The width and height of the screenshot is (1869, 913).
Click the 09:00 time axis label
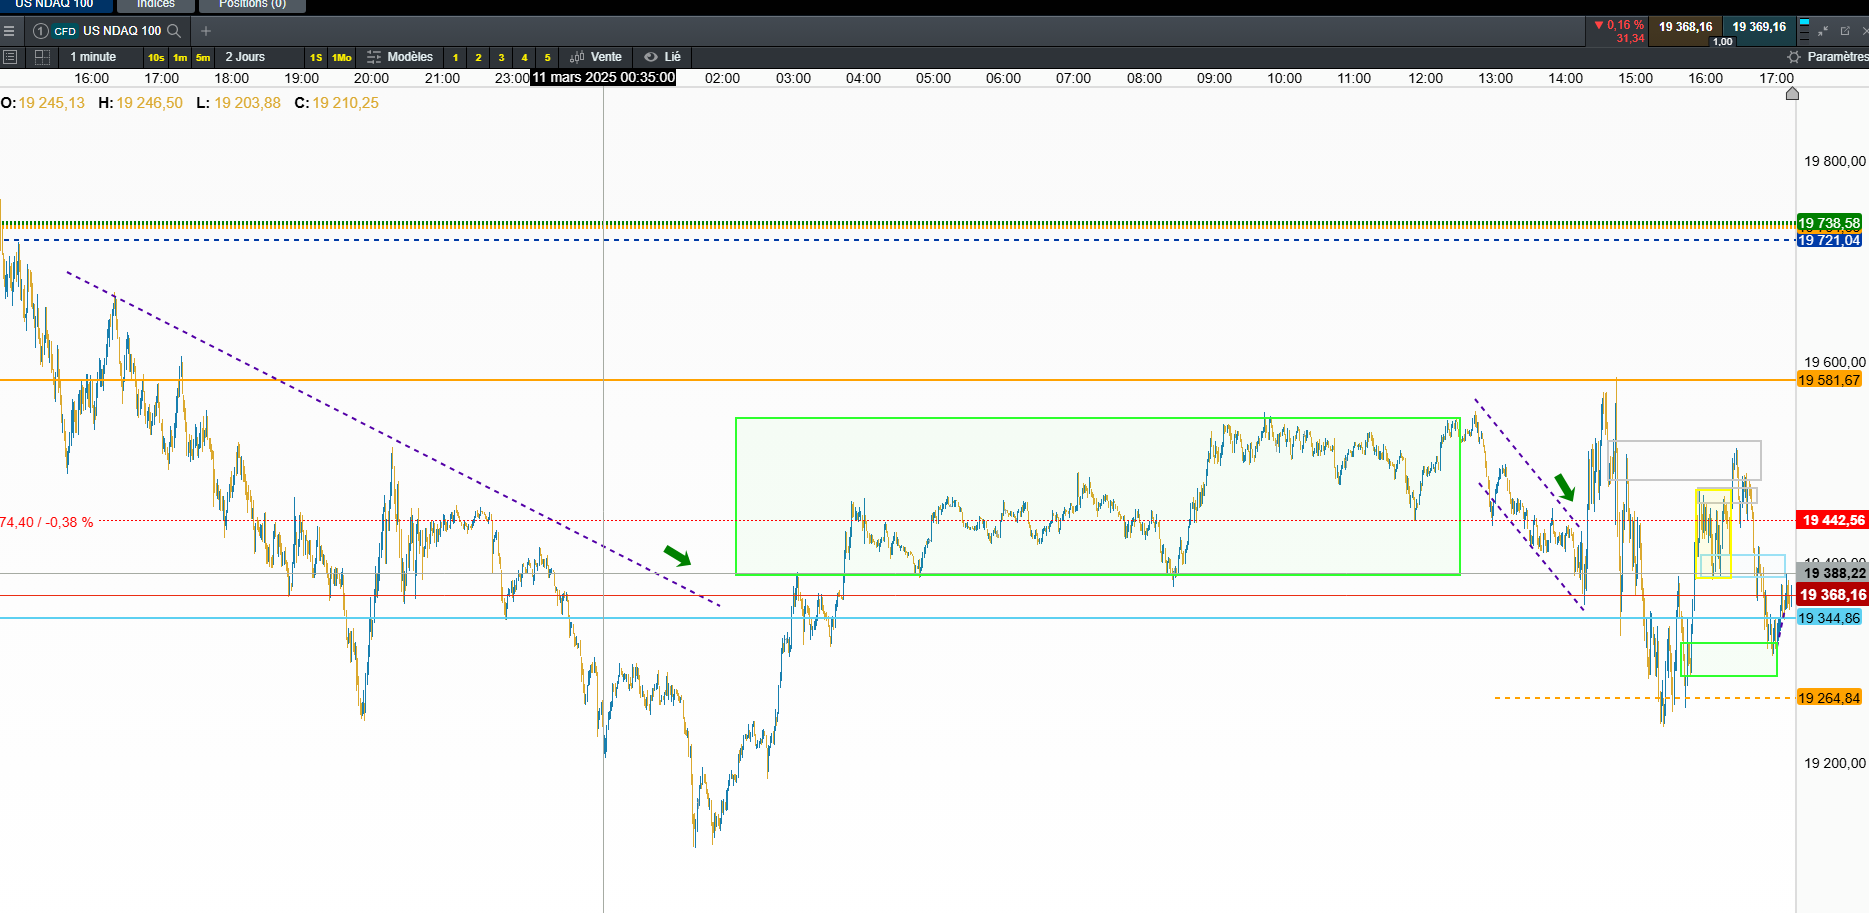(1214, 78)
